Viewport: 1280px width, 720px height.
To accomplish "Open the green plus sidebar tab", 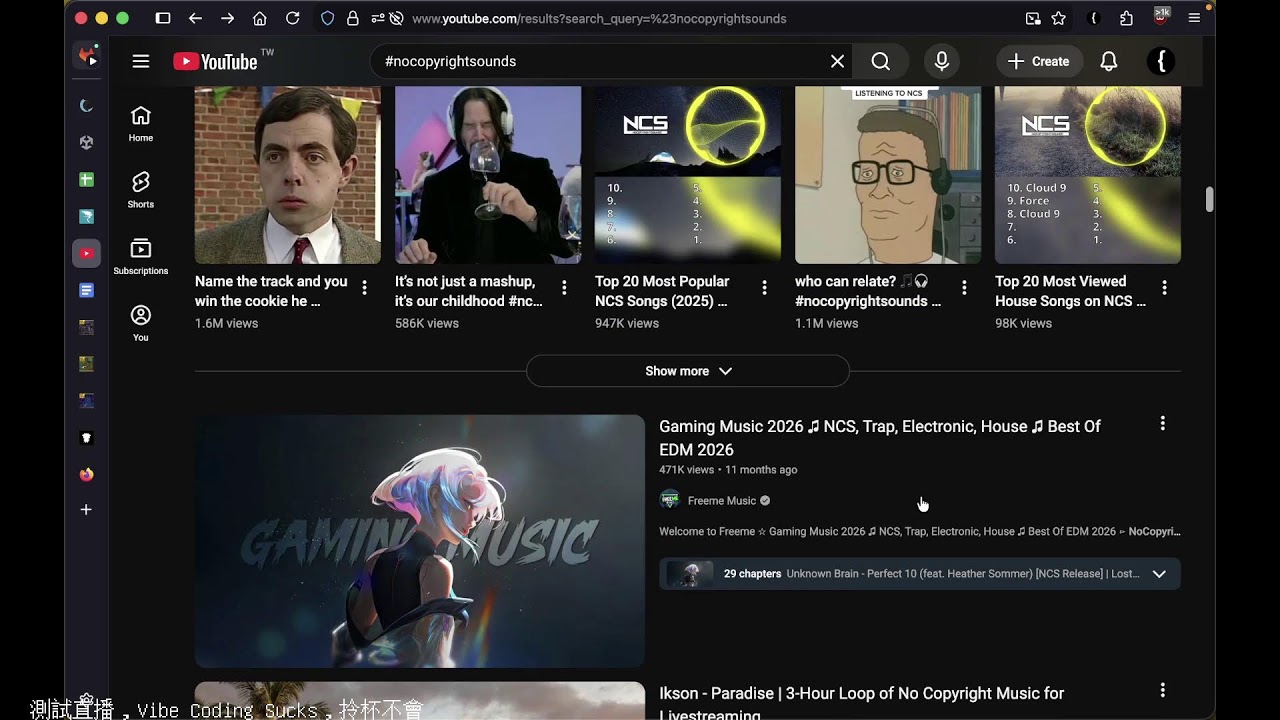I will pyautogui.click(x=87, y=180).
